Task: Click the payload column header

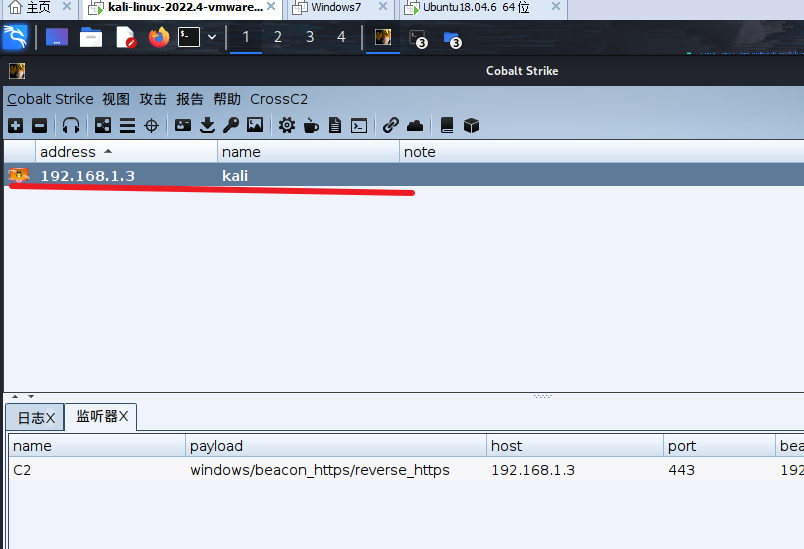Action: (x=335, y=446)
